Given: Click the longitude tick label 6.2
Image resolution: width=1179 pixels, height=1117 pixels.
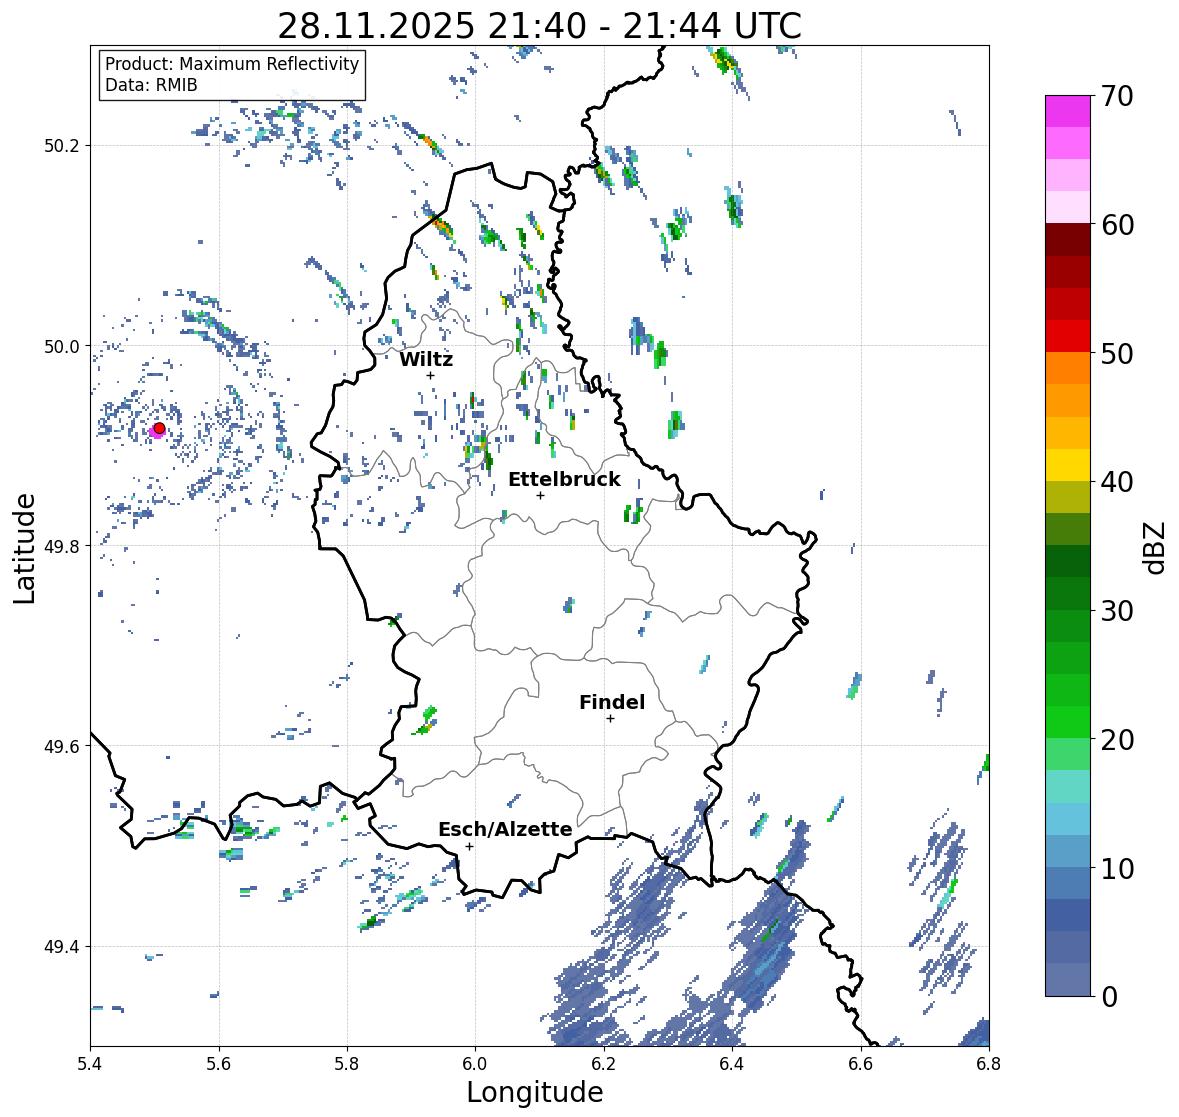Looking at the screenshot, I should click(604, 1064).
